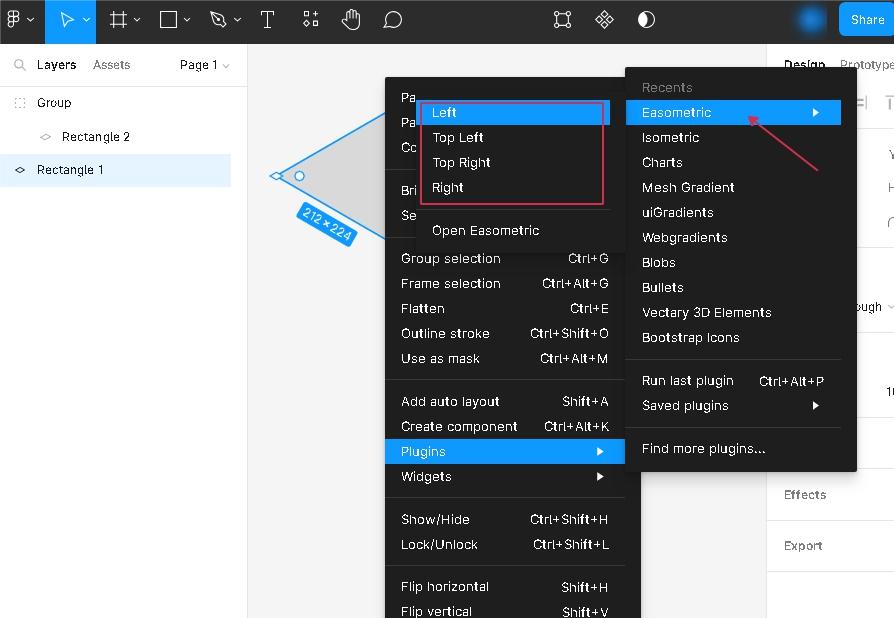Select the Text tool

267,20
